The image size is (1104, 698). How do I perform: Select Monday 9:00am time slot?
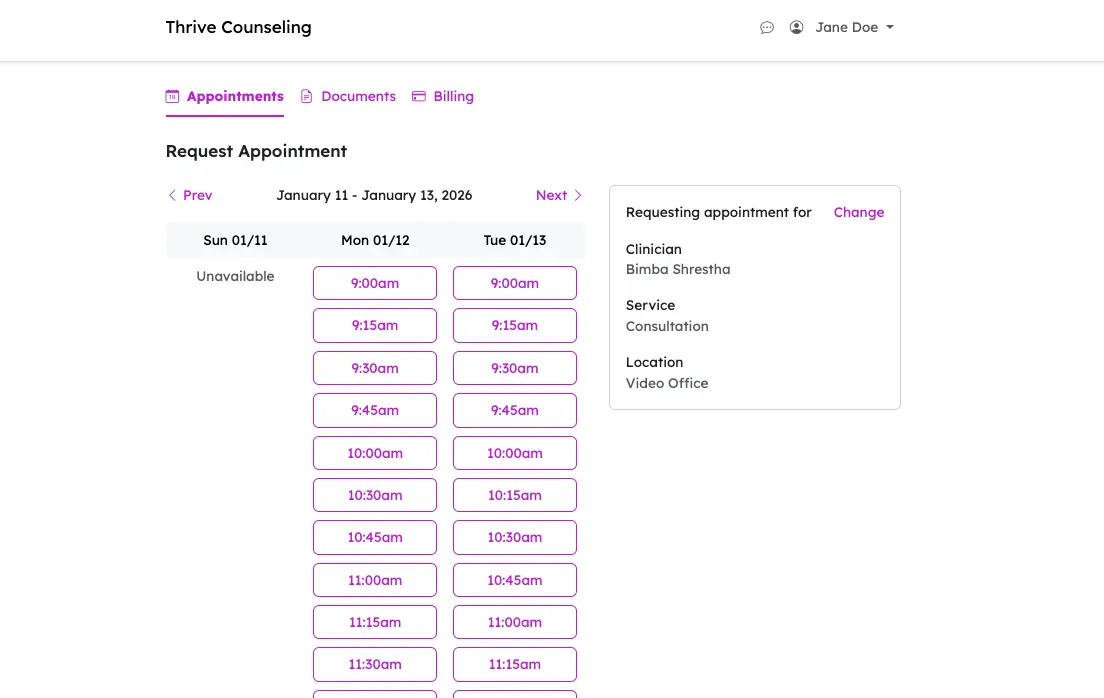click(375, 283)
